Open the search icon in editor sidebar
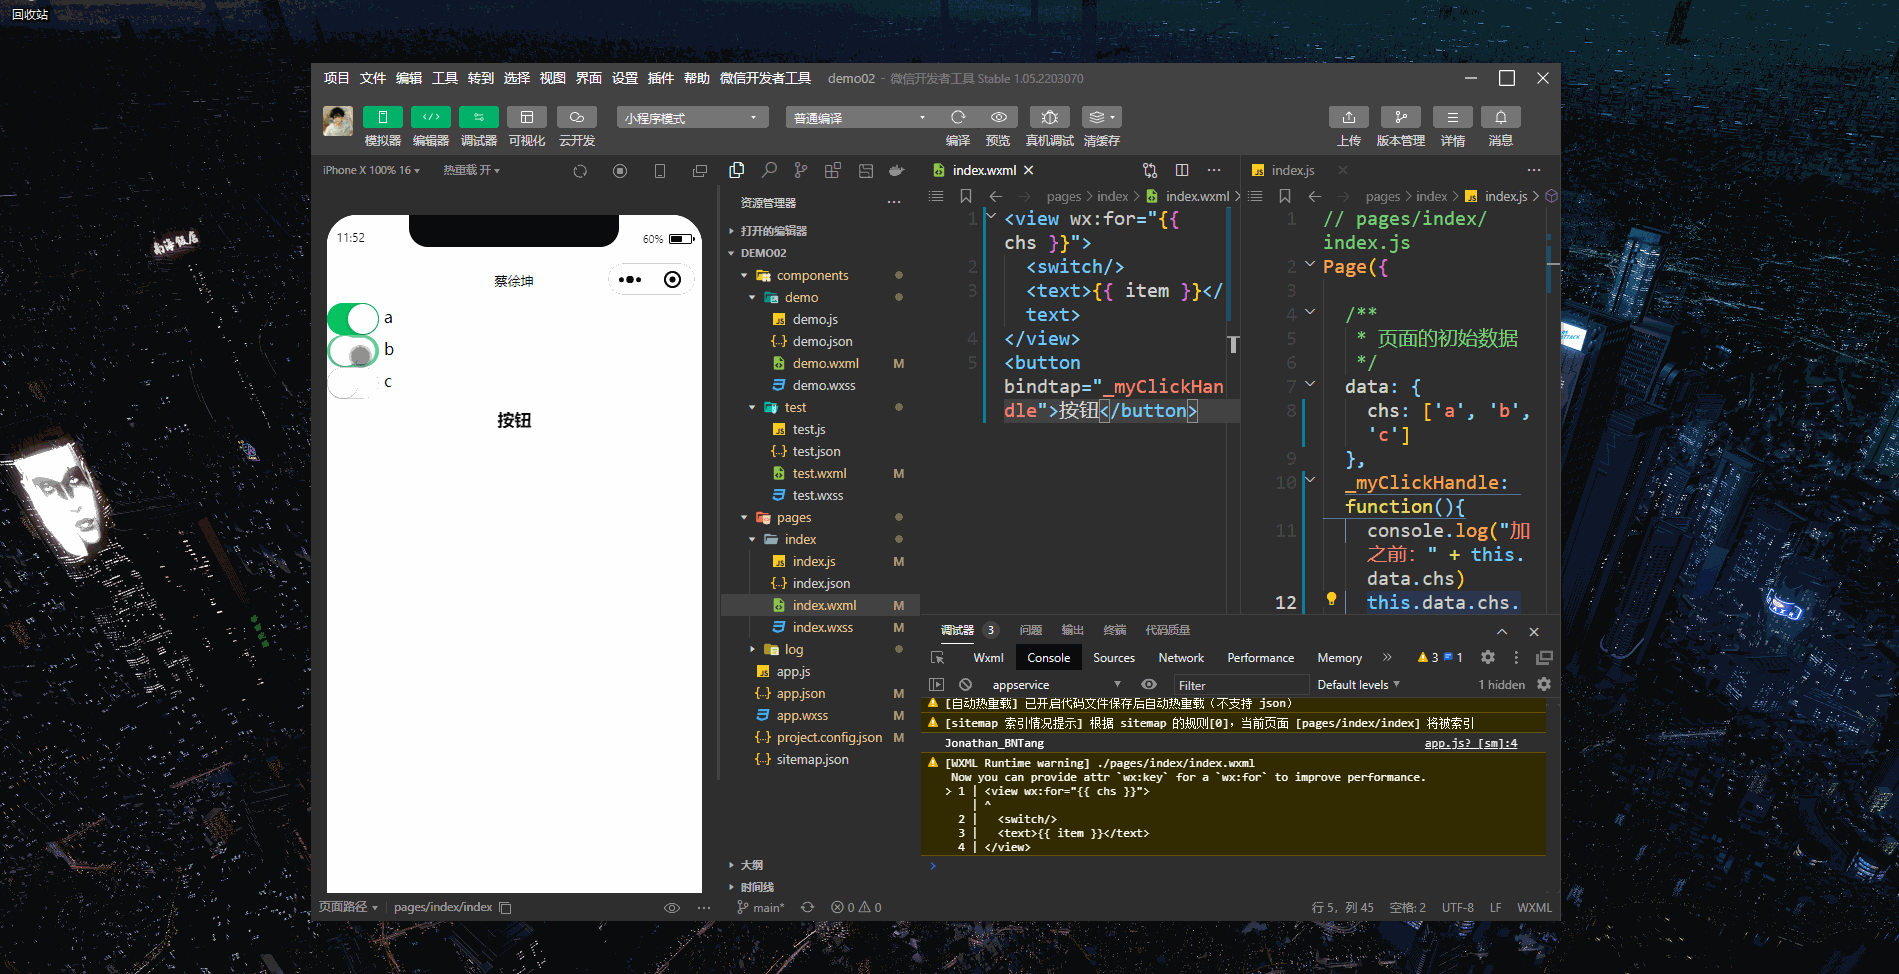This screenshot has height=974, width=1899. [769, 170]
